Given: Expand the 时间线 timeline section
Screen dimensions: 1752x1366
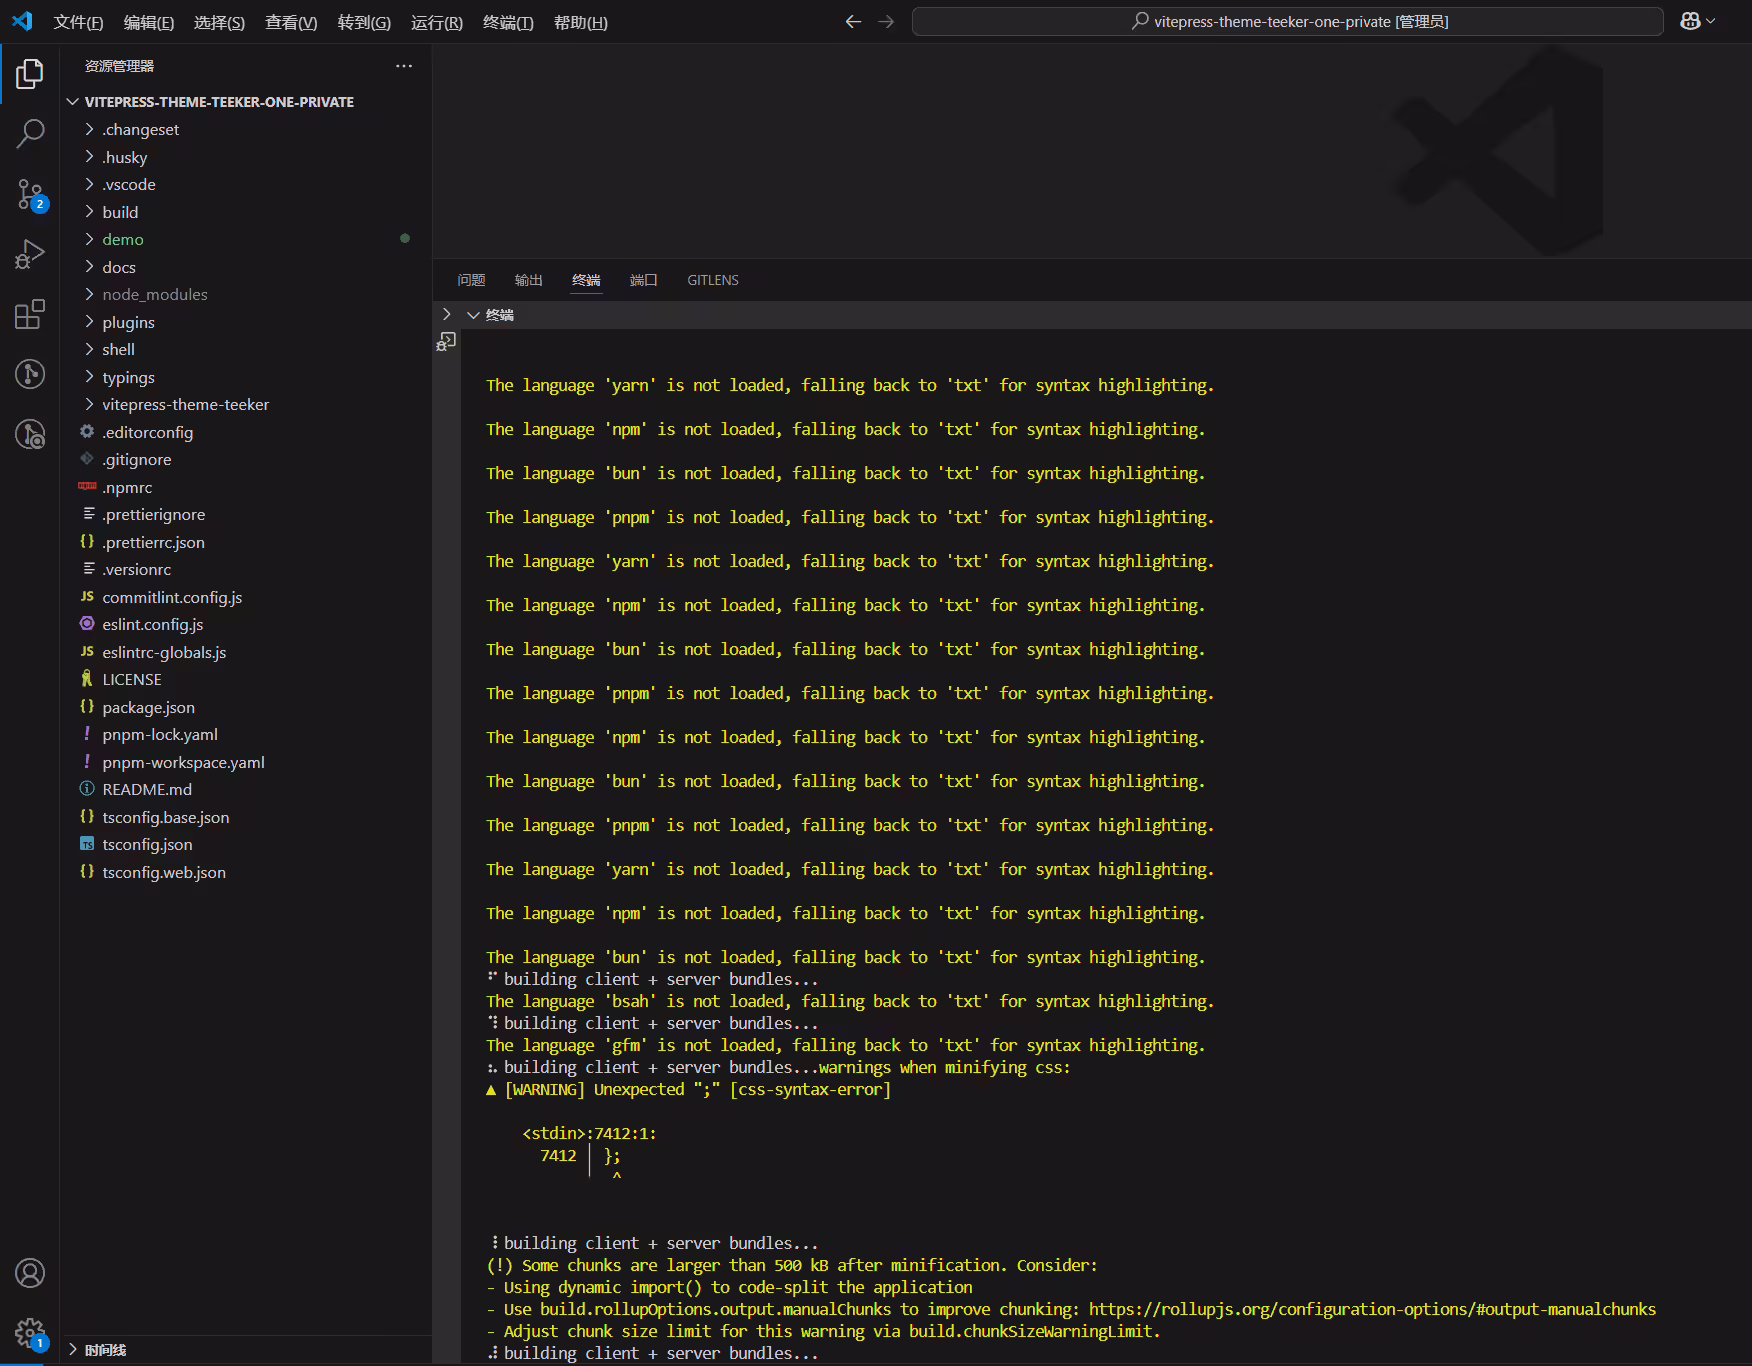Looking at the screenshot, I should [x=73, y=1350].
